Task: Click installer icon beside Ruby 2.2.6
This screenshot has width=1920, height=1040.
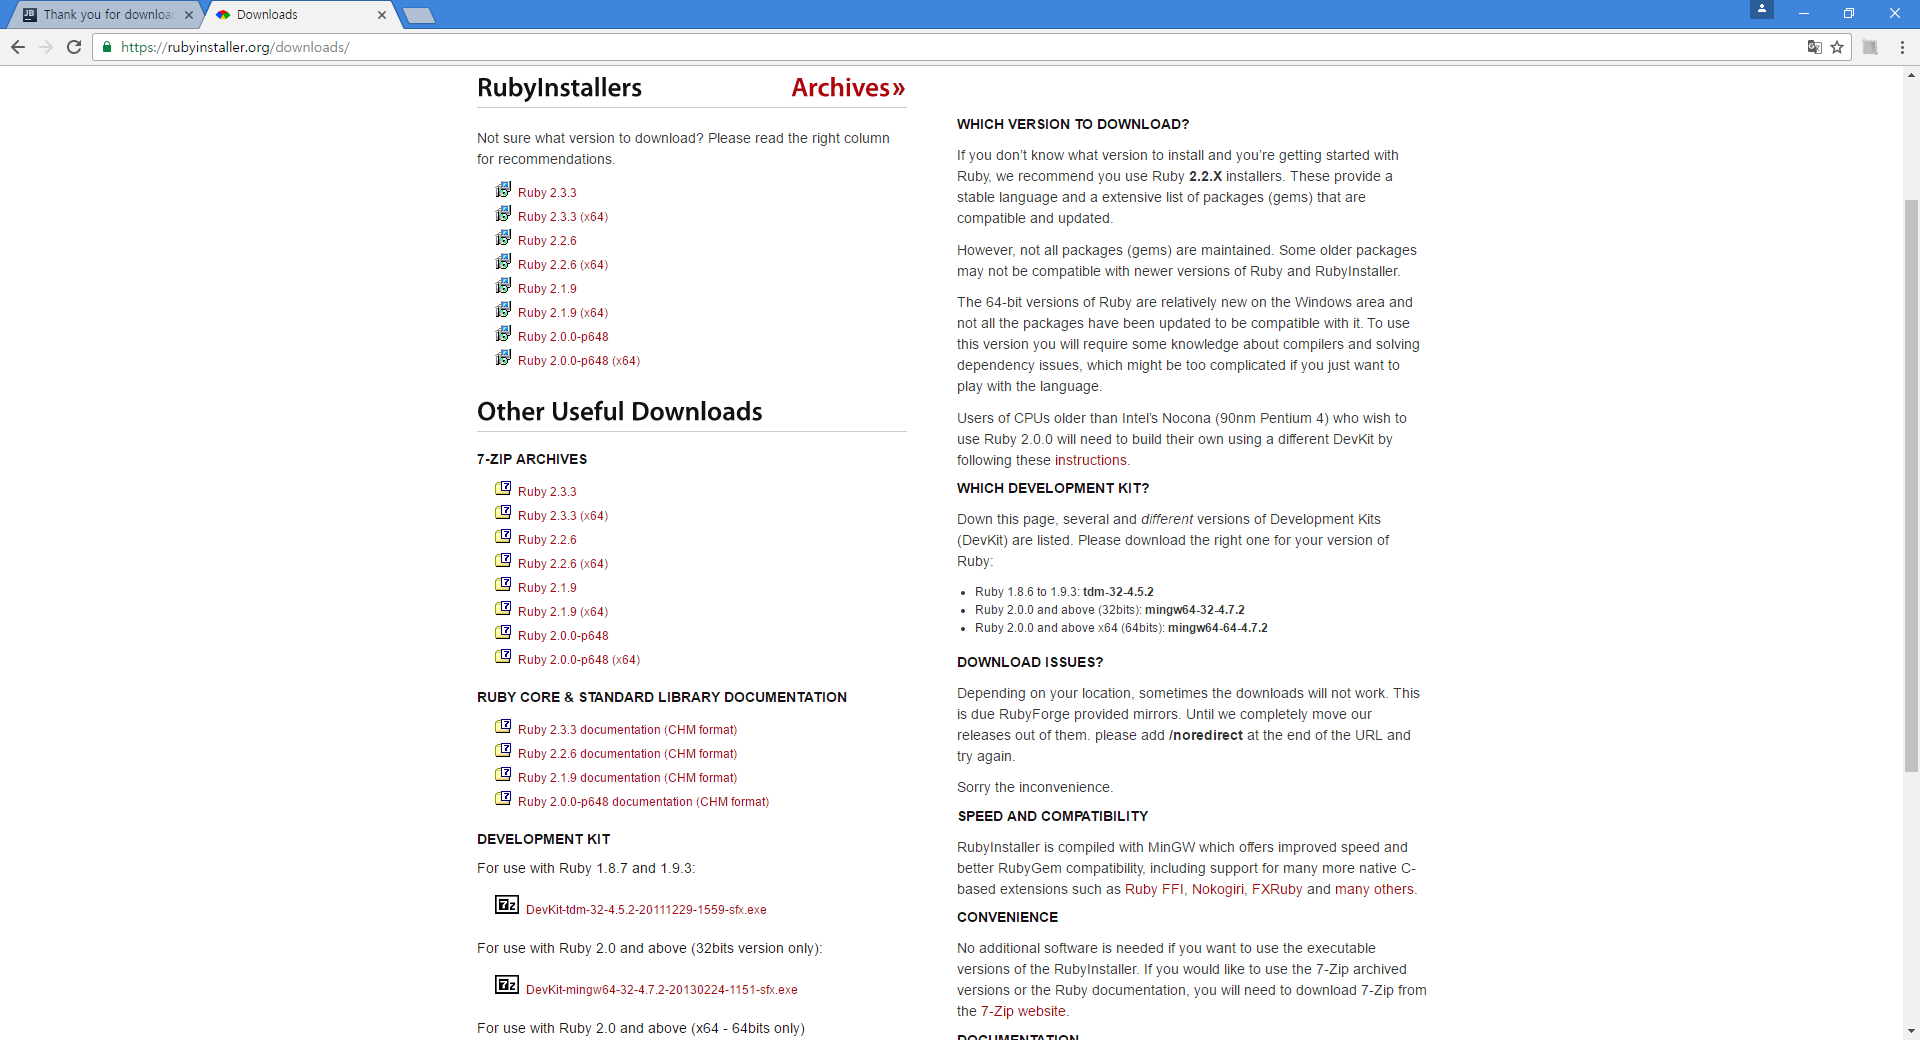Action: [x=503, y=238]
